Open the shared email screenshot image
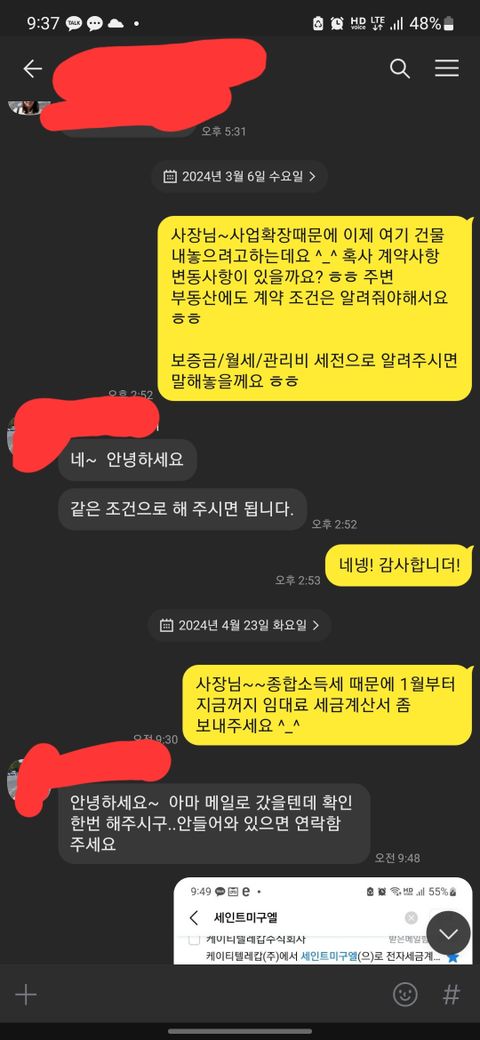This screenshot has width=480, height=1040. click(323, 921)
